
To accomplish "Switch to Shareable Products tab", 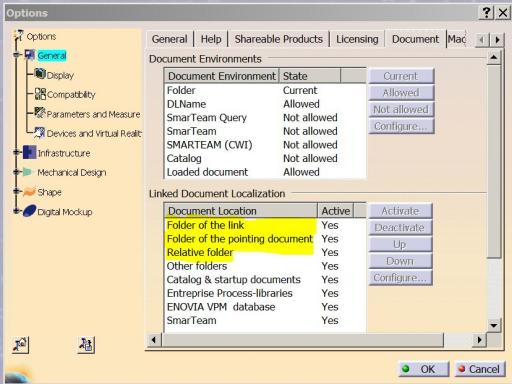I will (x=278, y=39).
